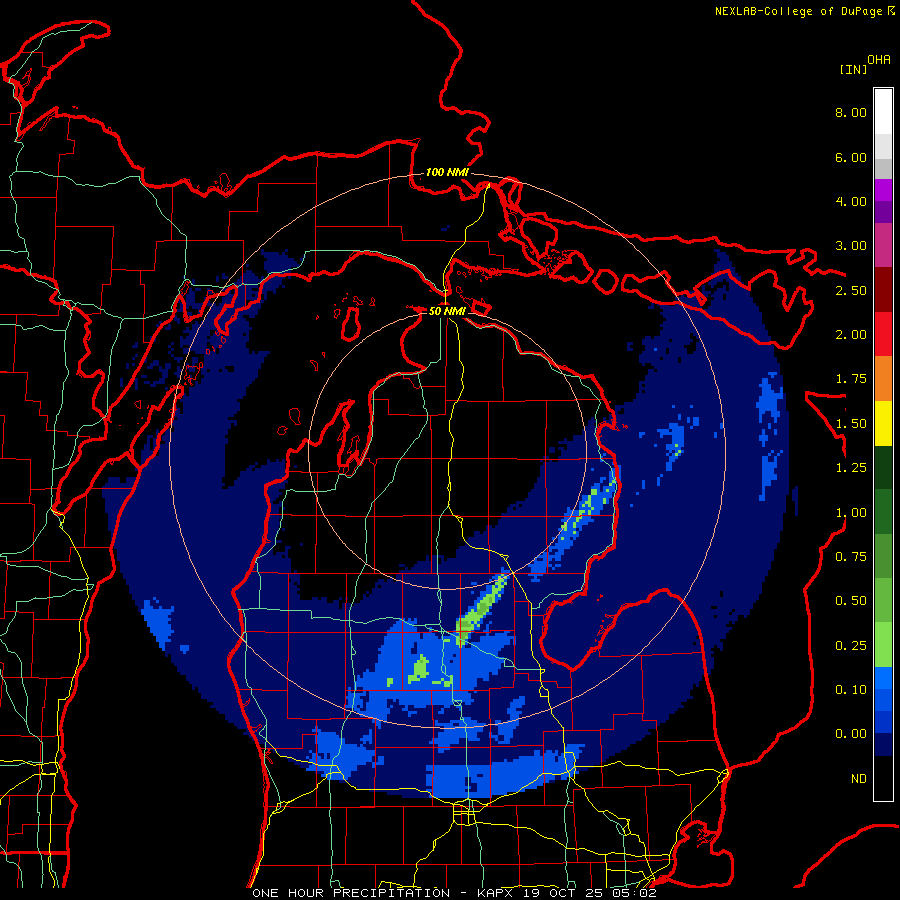The image size is (900, 900).
Task: Click the 8.00 legend value
Action: [x=851, y=112]
